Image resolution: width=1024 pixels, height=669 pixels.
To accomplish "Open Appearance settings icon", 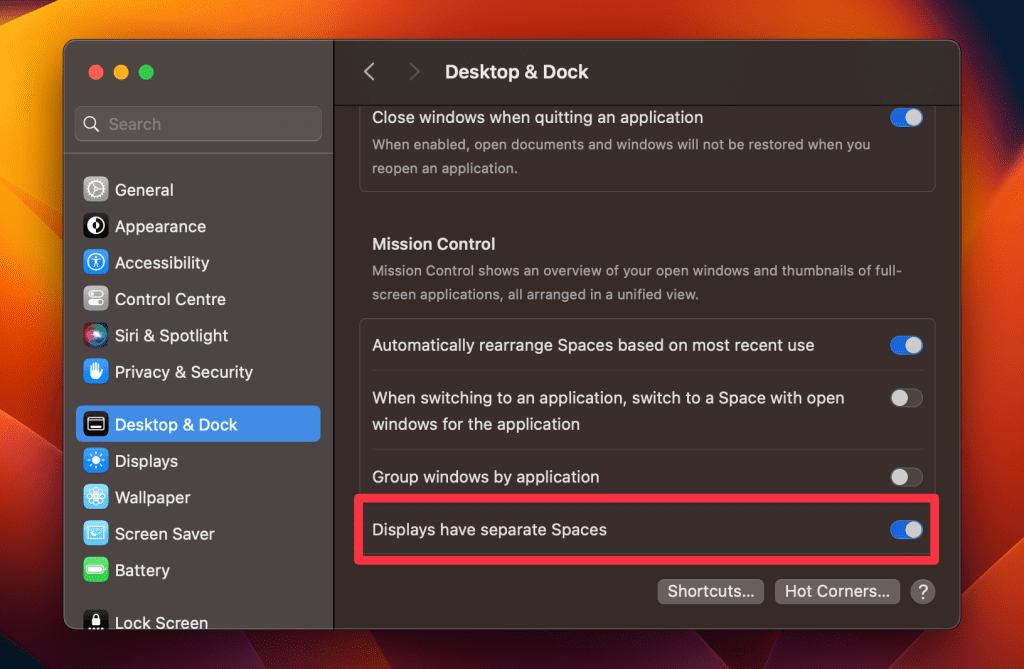I will [96, 226].
